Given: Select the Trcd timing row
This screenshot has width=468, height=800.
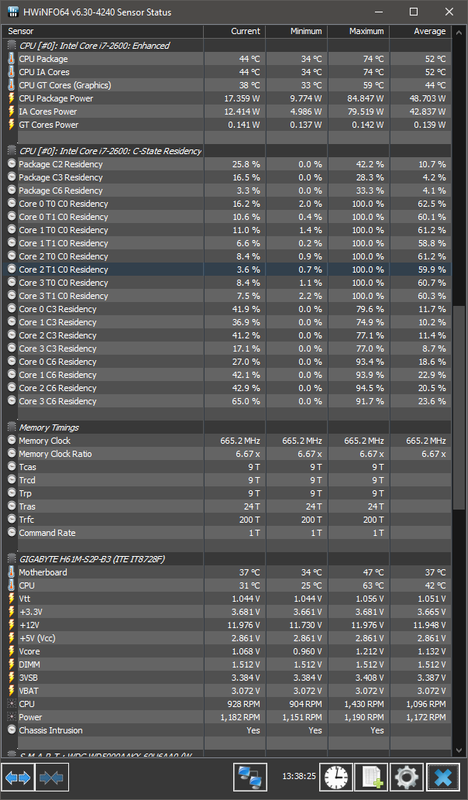Looking at the screenshot, I should (x=227, y=480).
